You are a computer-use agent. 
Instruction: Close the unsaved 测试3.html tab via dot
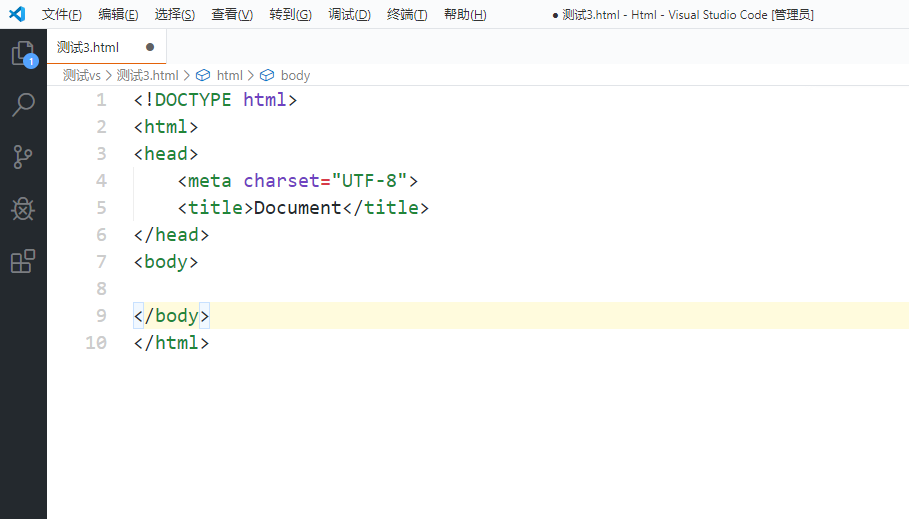pyautogui.click(x=150, y=47)
